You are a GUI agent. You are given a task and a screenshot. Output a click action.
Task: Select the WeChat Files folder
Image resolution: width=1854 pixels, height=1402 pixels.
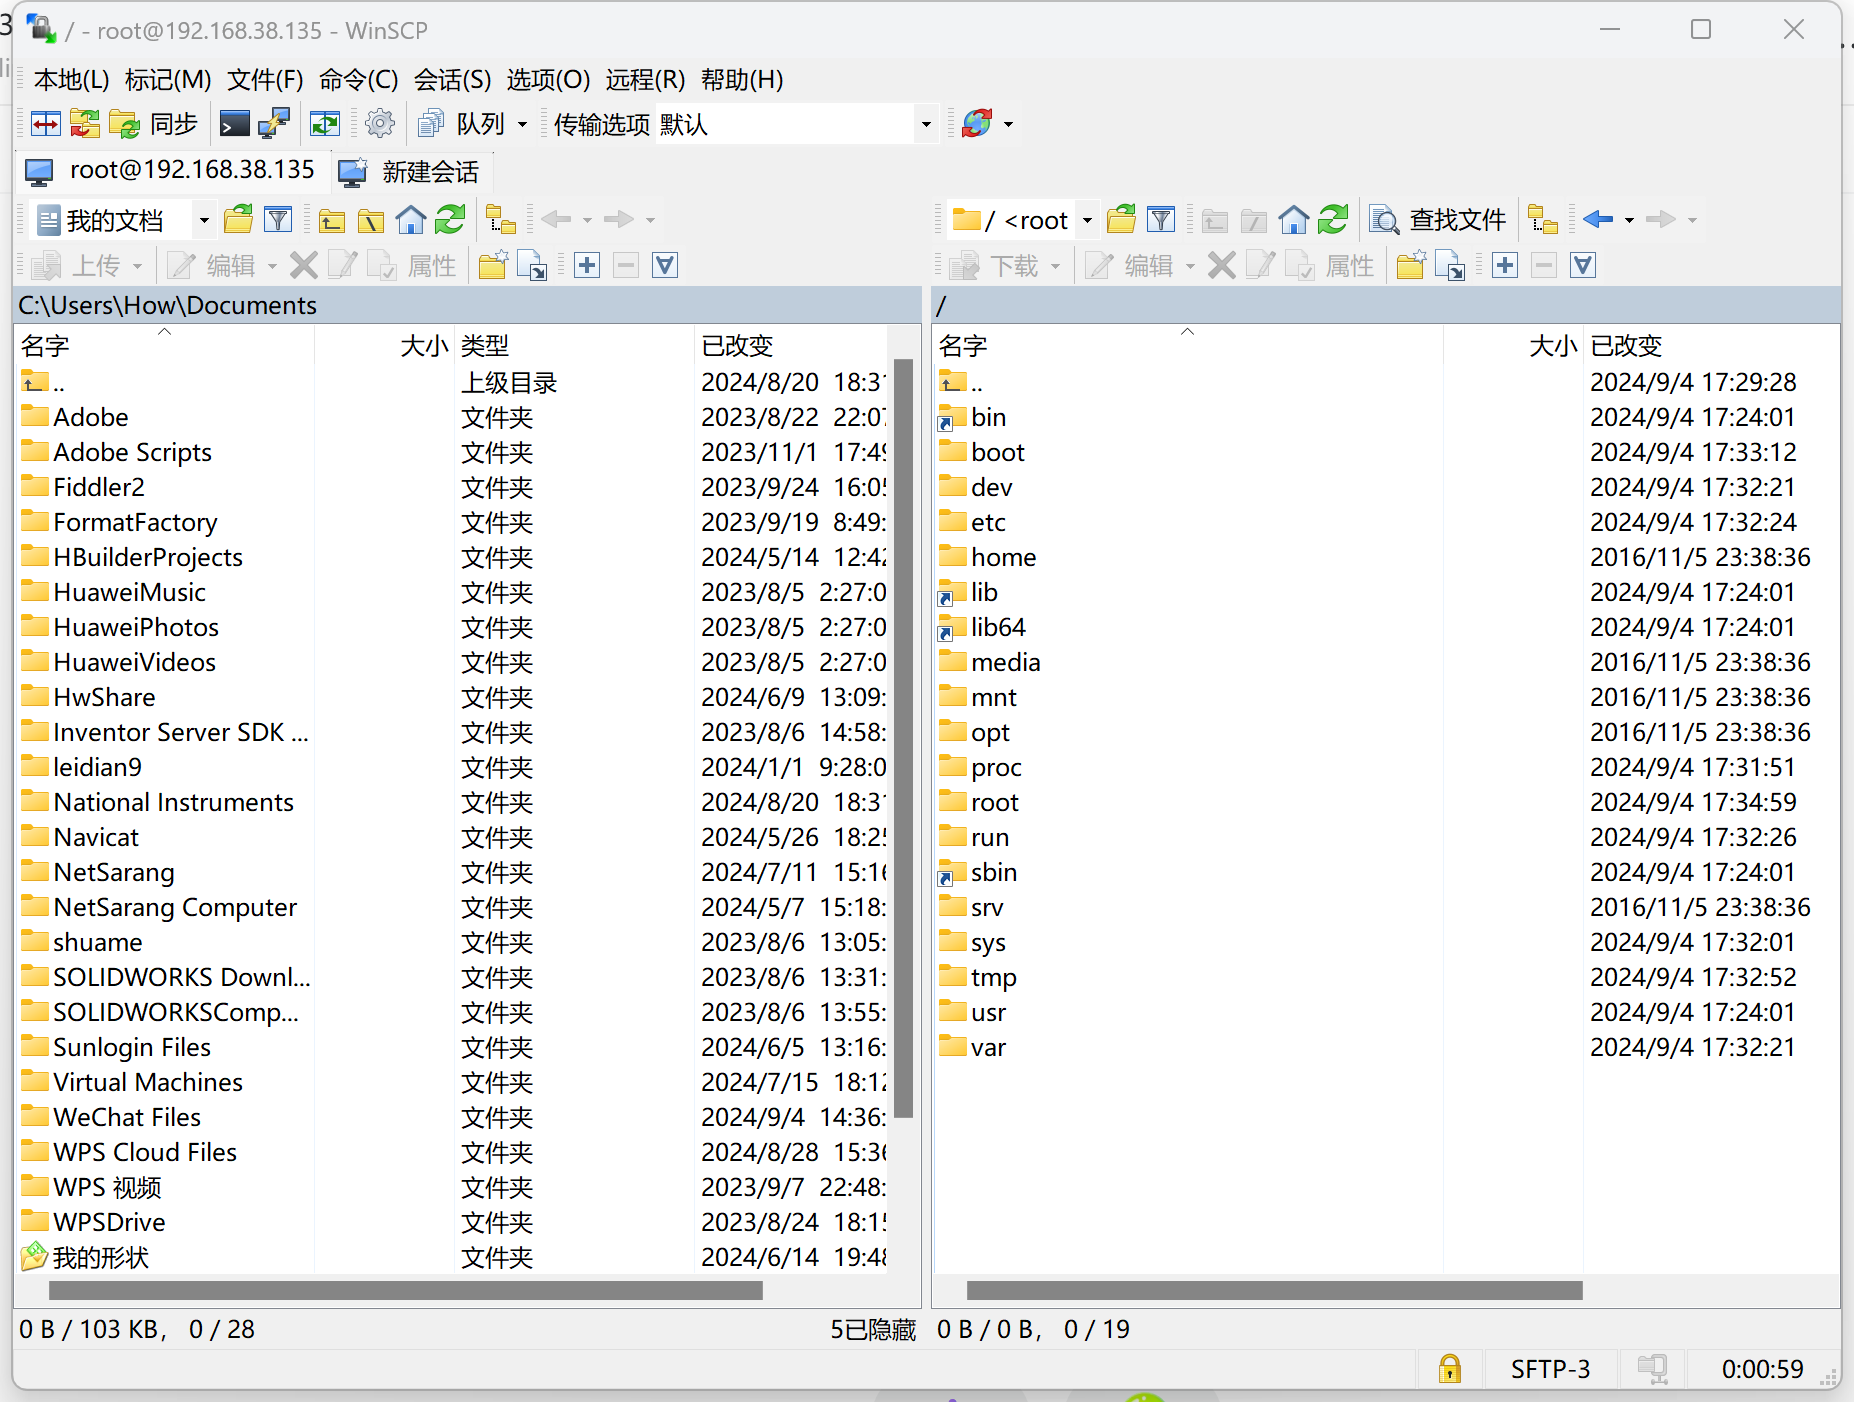pos(127,1117)
